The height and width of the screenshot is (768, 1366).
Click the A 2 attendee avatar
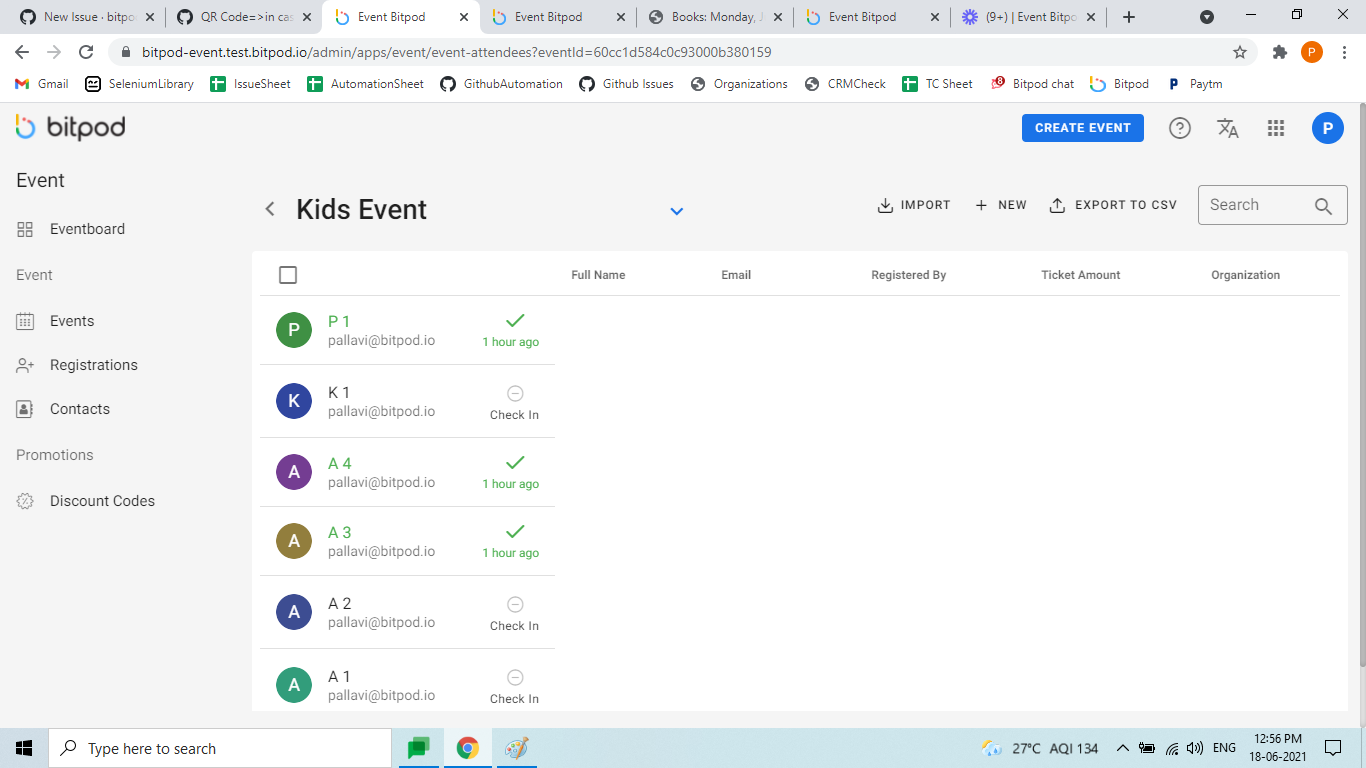pos(294,612)
